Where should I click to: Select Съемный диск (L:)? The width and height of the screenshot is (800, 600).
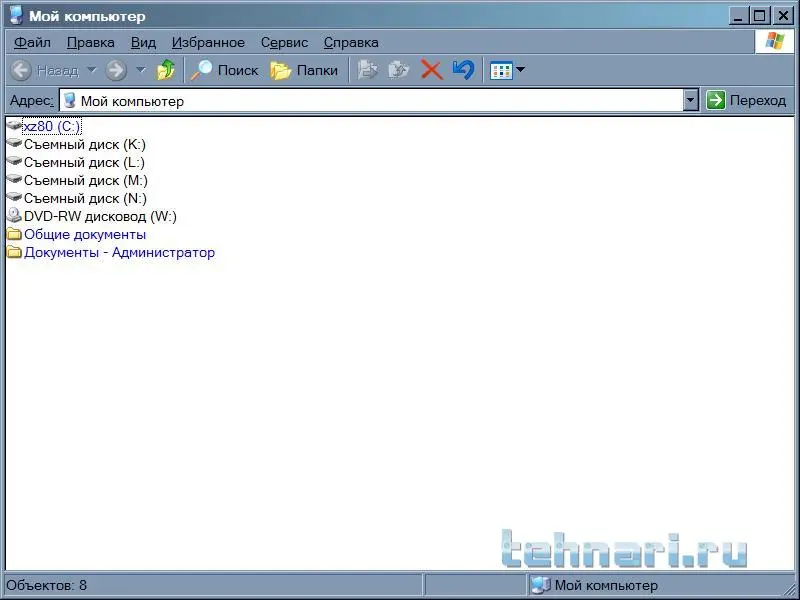point(84,162)
